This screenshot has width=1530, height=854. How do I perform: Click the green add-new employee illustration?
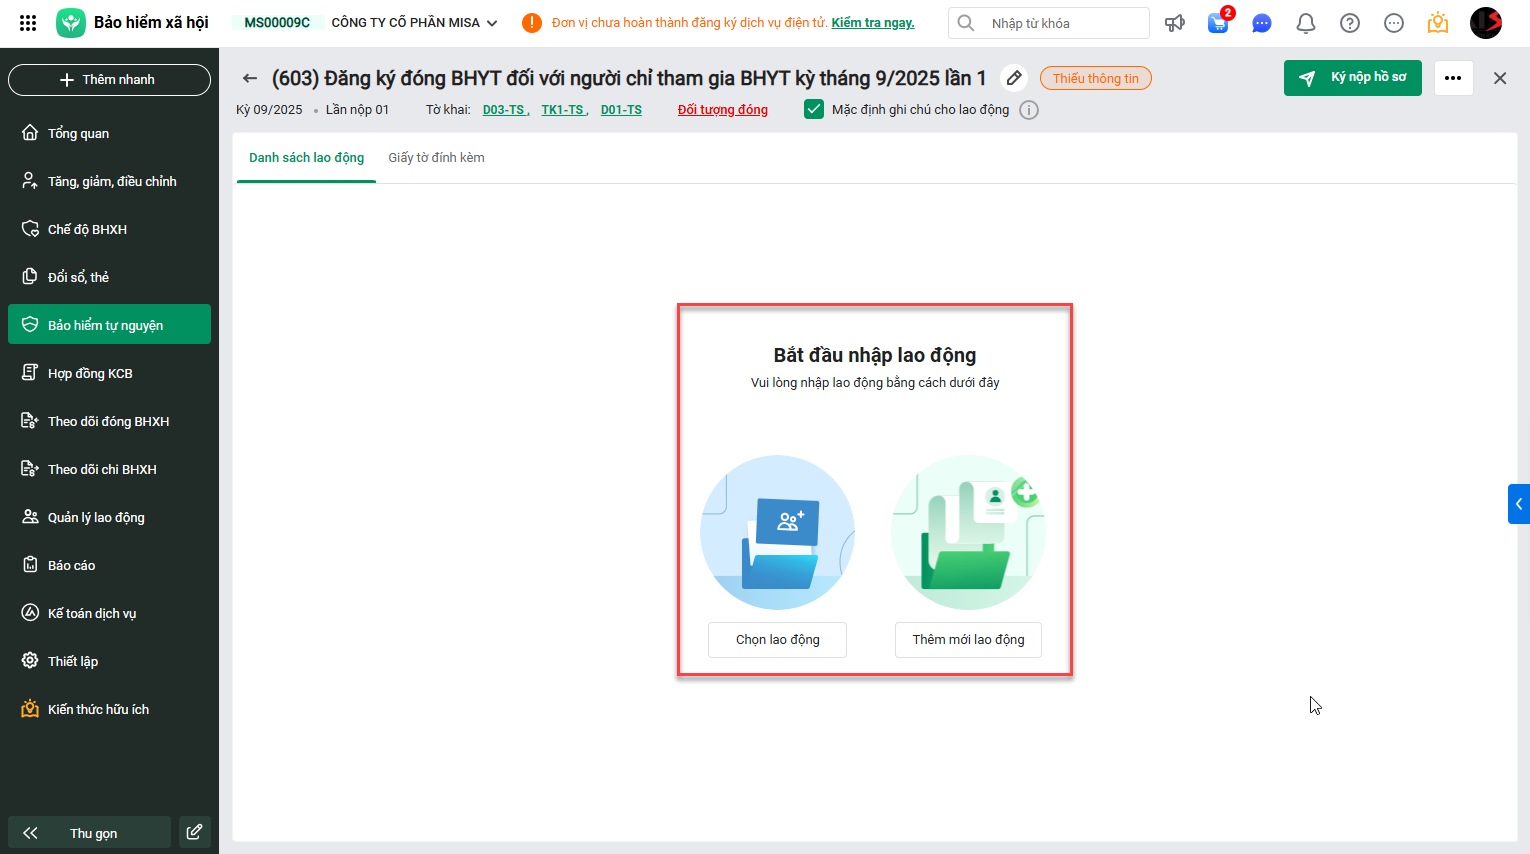point(968,532)
